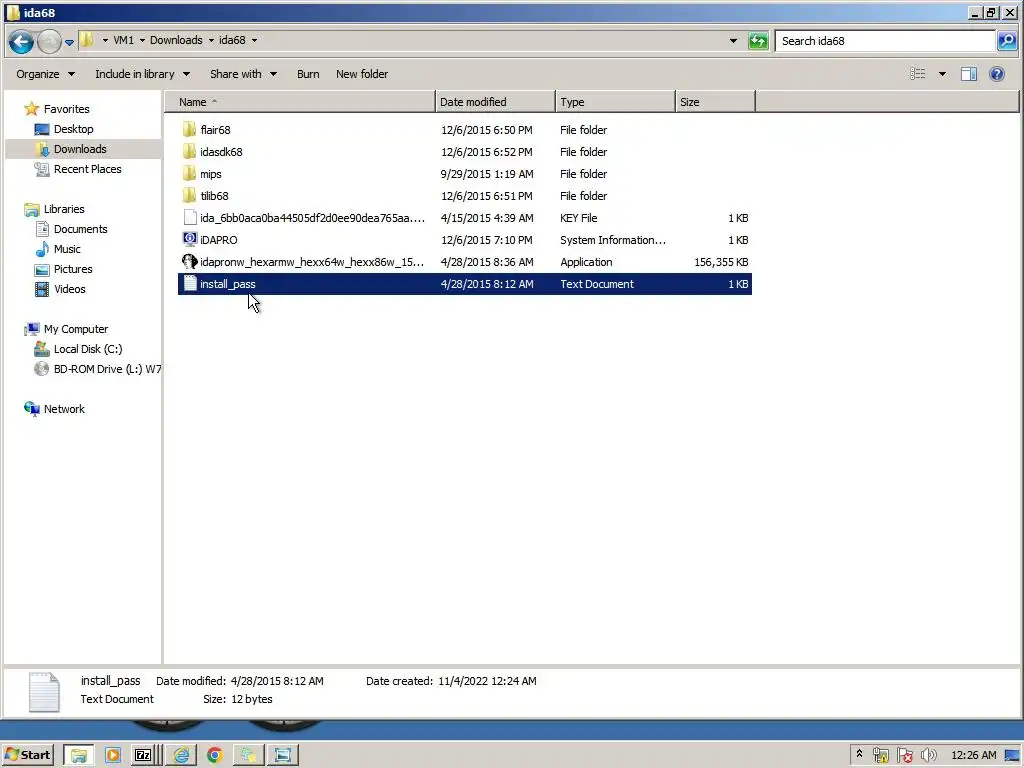Launch Windows Media Player from taskbar

[x=112, y=755]
